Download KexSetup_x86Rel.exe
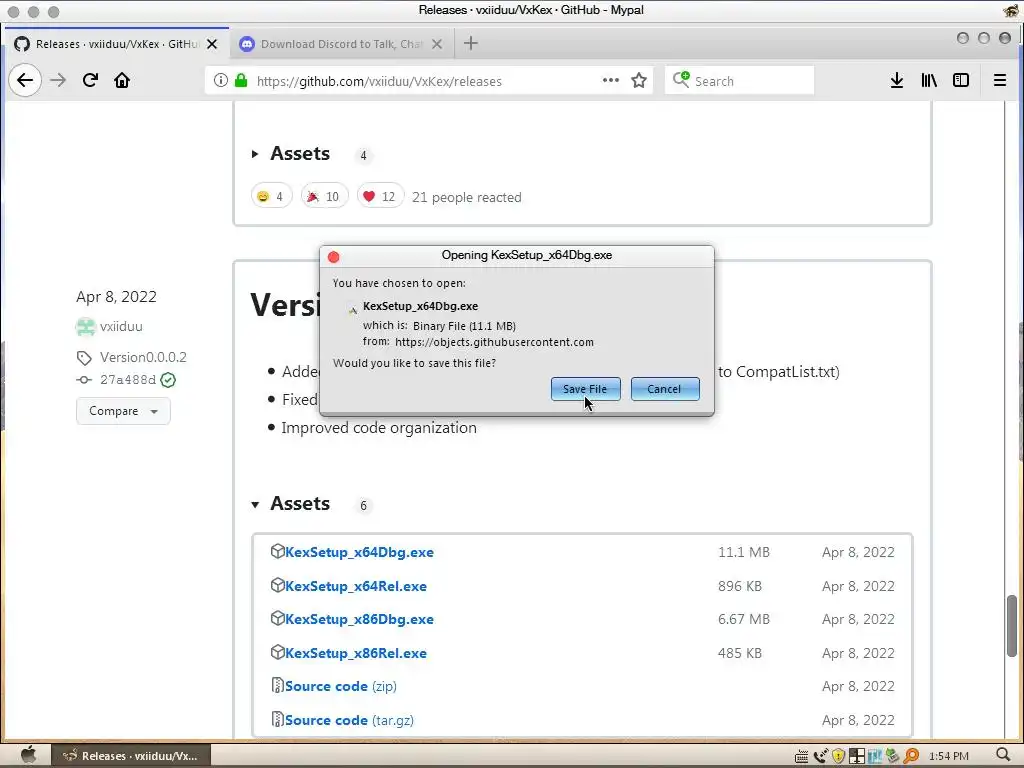Image resolution: width=1024 pixels, height=768 pixels. [x=356, y=652]
